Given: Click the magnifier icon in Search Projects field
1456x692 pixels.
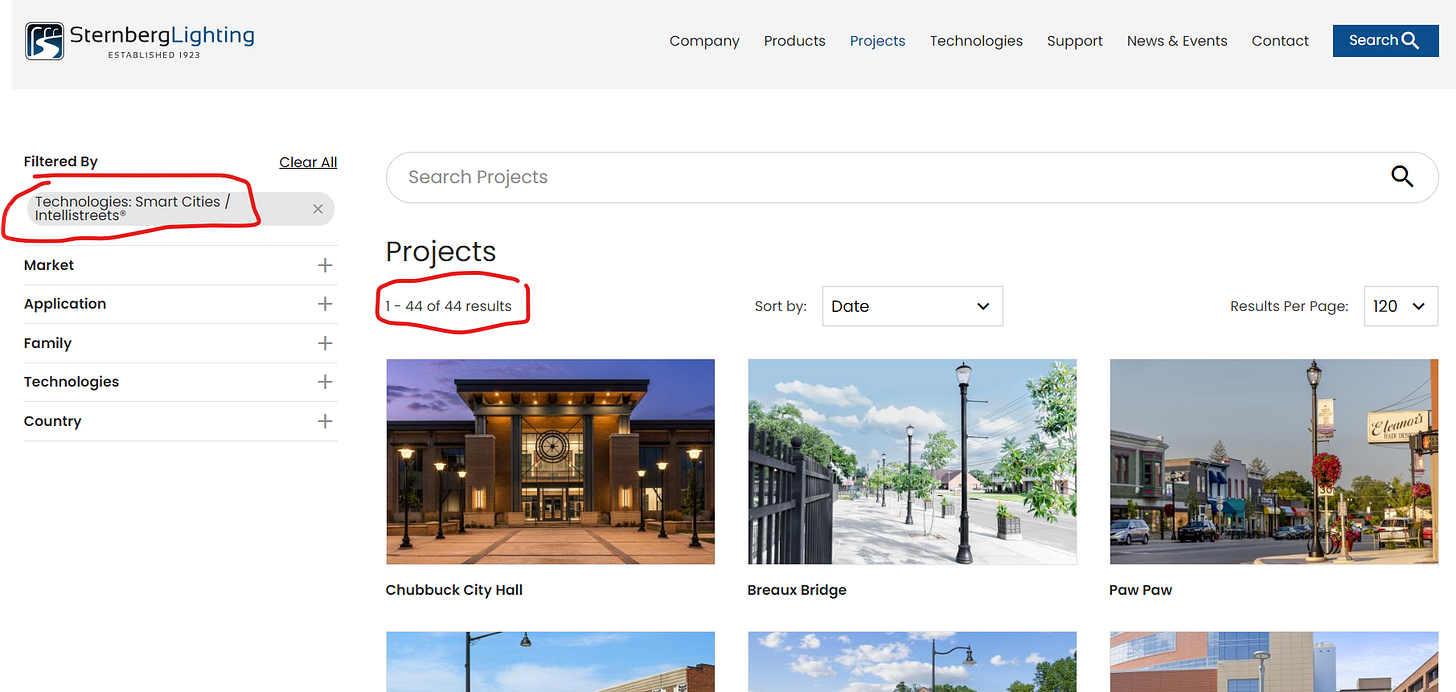Looking at the screenshot, I should pos(1402,177).
